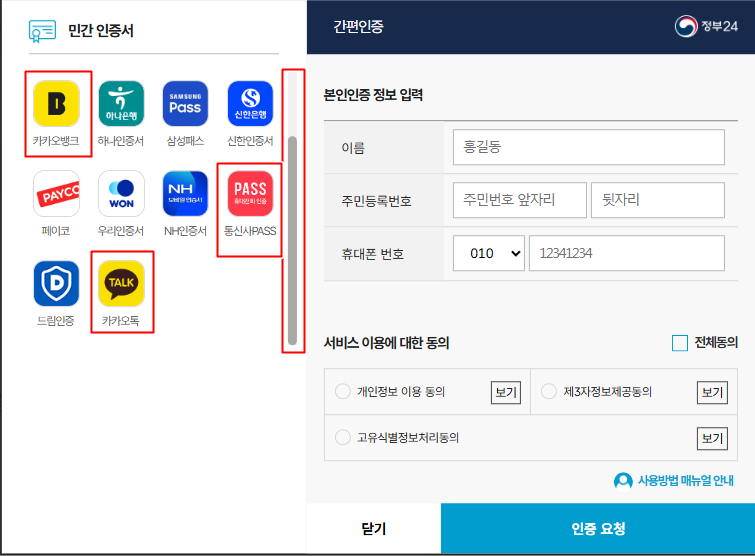
Task: Click the 휴대폰 번호 label
Action: point(372,254)
